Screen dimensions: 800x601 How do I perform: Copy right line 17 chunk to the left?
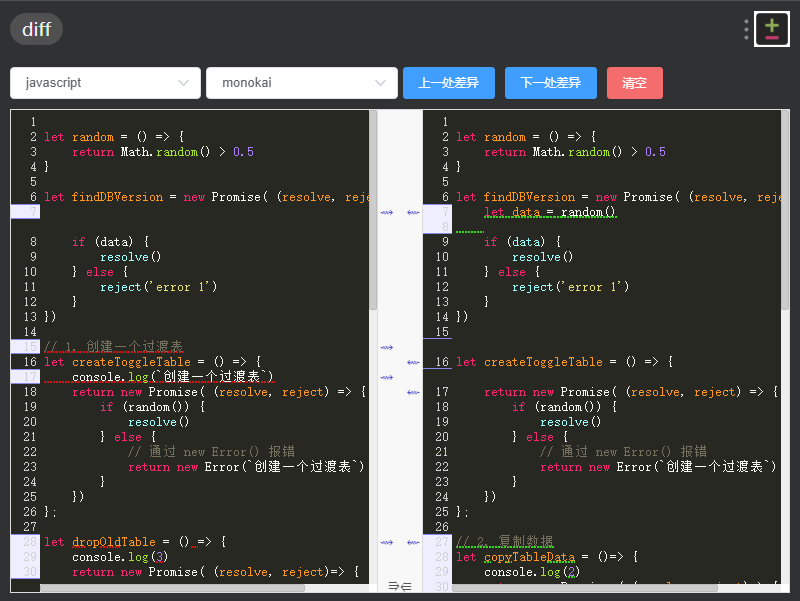[x=413, y=392]
